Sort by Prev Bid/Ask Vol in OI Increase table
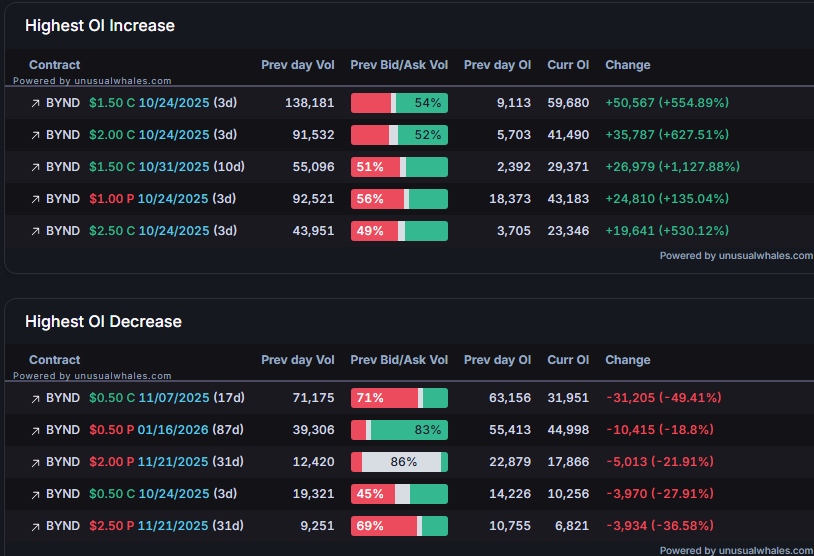This screenshot has width=814, height=556. (x=399, y=65)
